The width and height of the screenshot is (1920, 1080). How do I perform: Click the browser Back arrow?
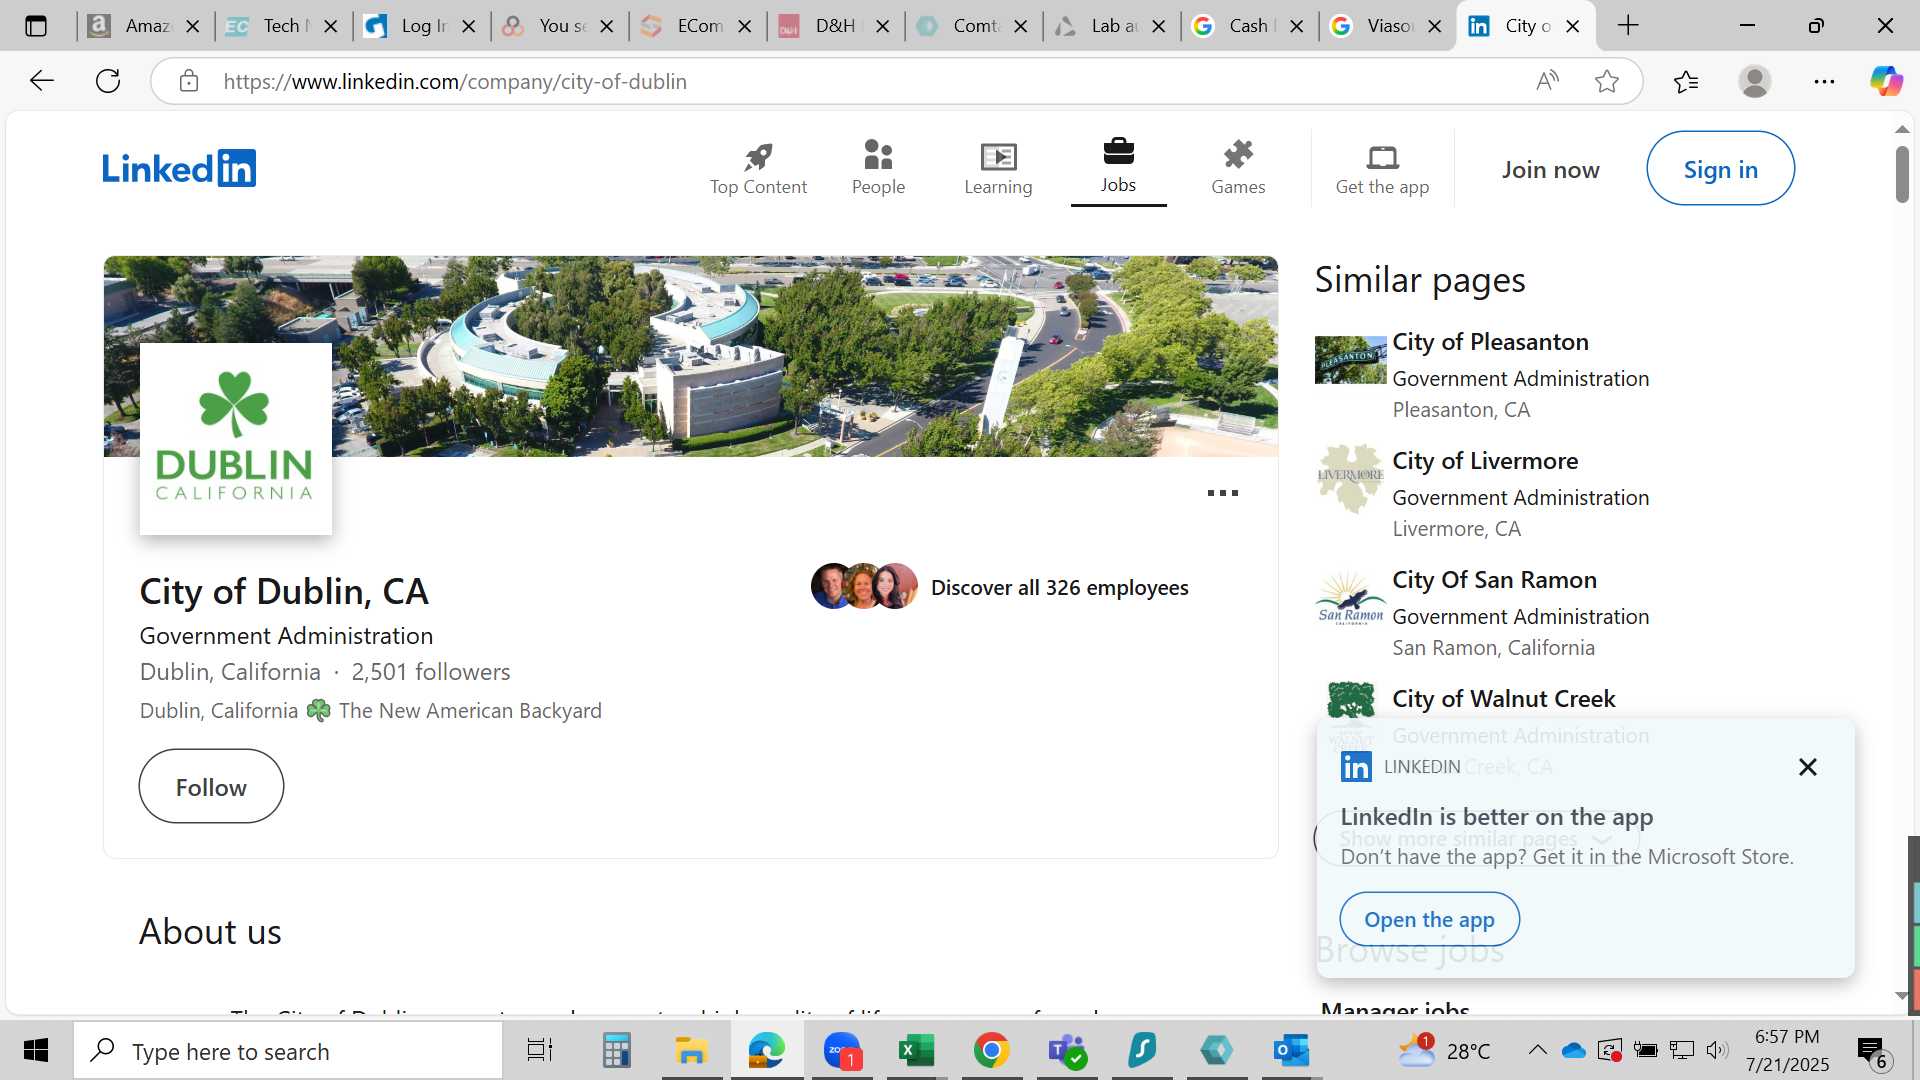pyautogui.click(x=42, y=81)
